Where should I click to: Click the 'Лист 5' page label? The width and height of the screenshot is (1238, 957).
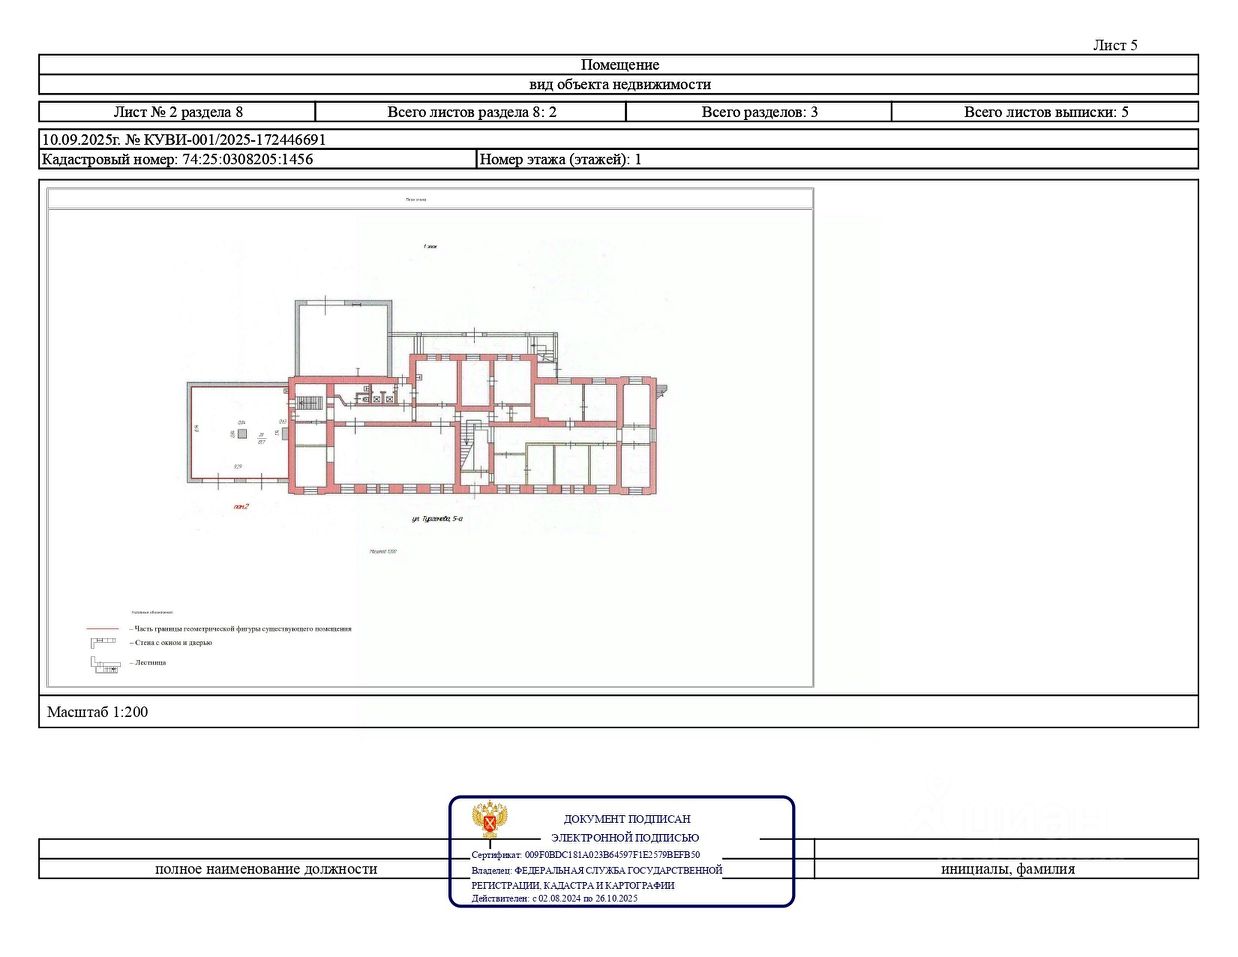tap(1115, 45)
